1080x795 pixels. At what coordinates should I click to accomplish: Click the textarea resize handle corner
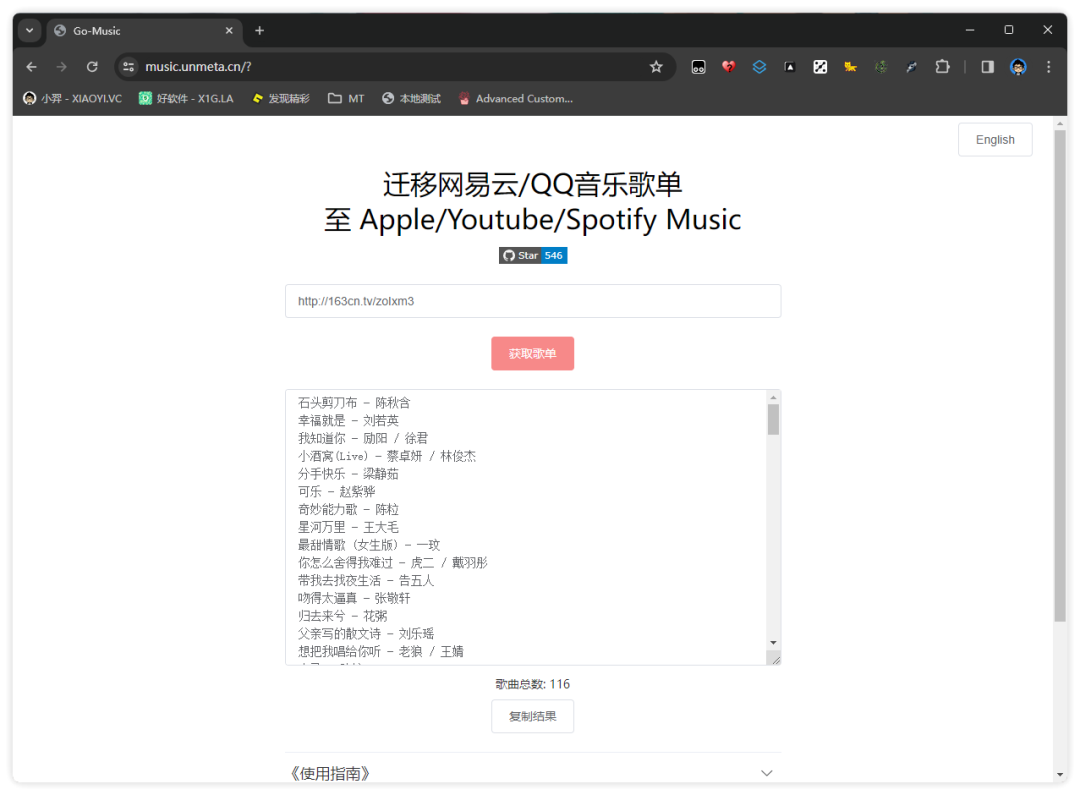coord(776,660)
